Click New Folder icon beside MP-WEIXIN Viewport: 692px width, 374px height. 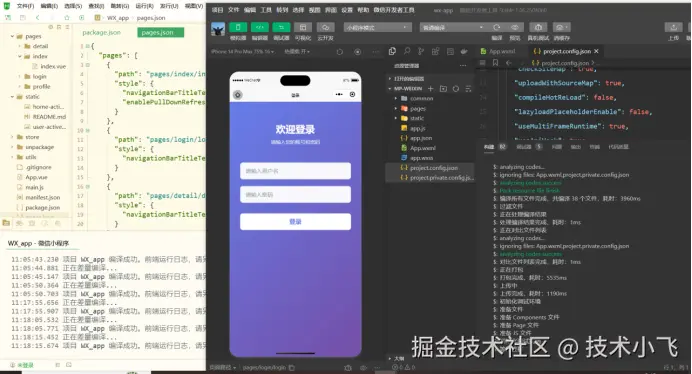(443, 89)
